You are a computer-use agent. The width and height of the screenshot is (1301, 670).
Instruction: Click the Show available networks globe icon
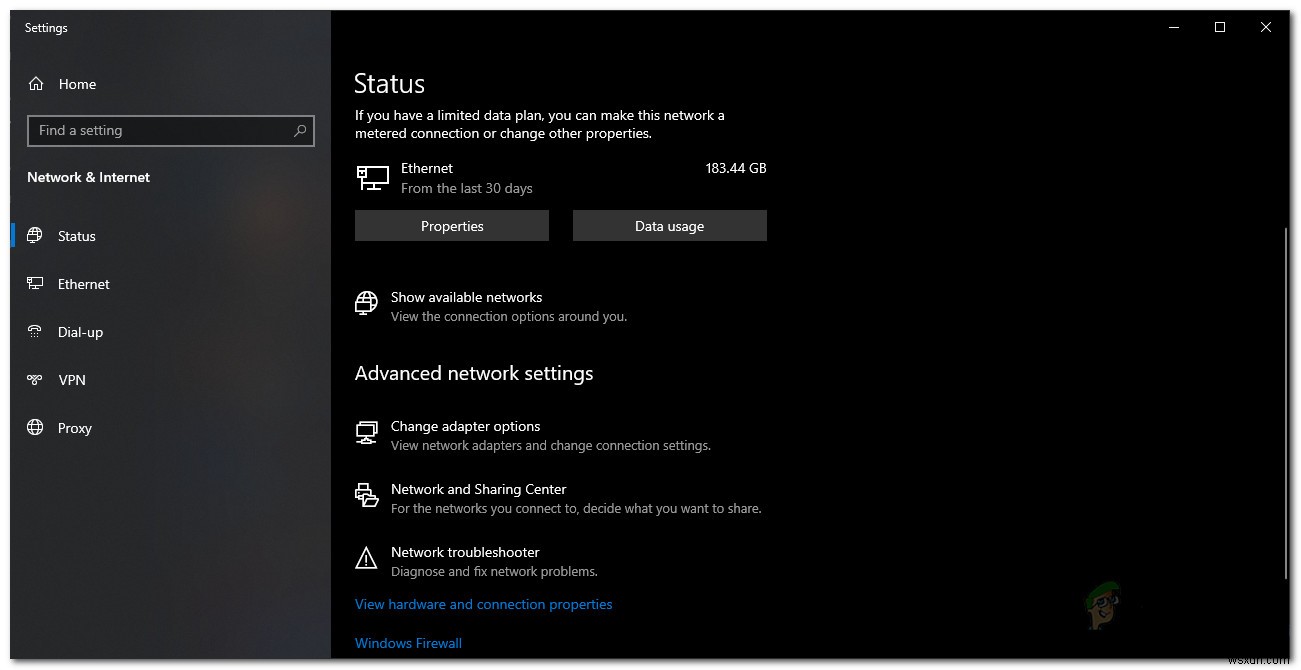[x=365, y=302]
